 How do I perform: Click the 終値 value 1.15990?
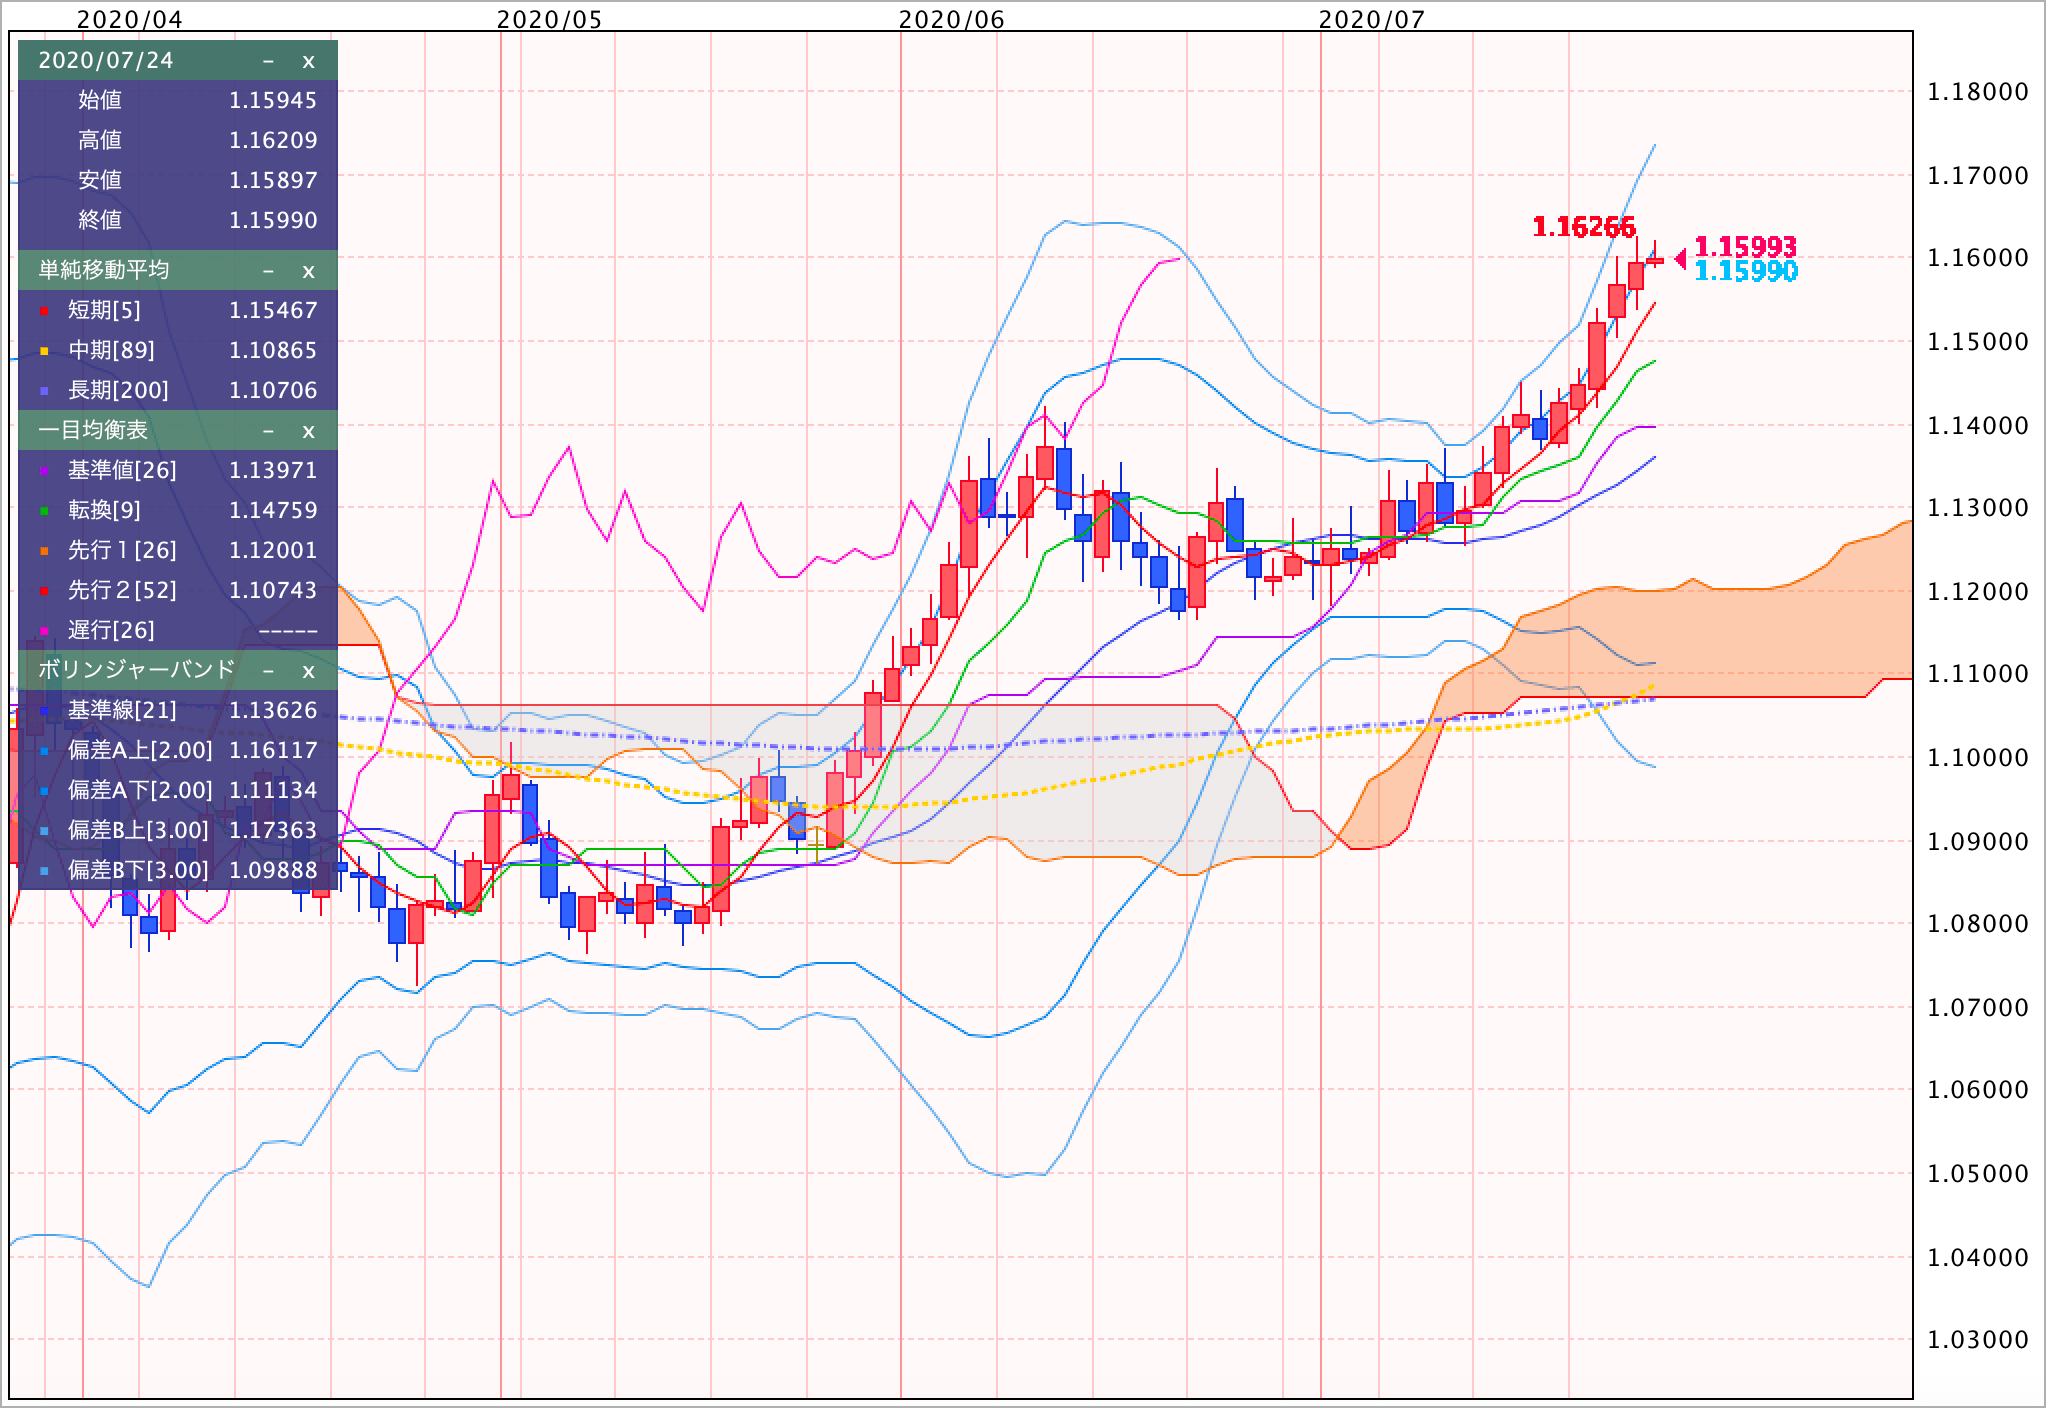pos(273,220)
